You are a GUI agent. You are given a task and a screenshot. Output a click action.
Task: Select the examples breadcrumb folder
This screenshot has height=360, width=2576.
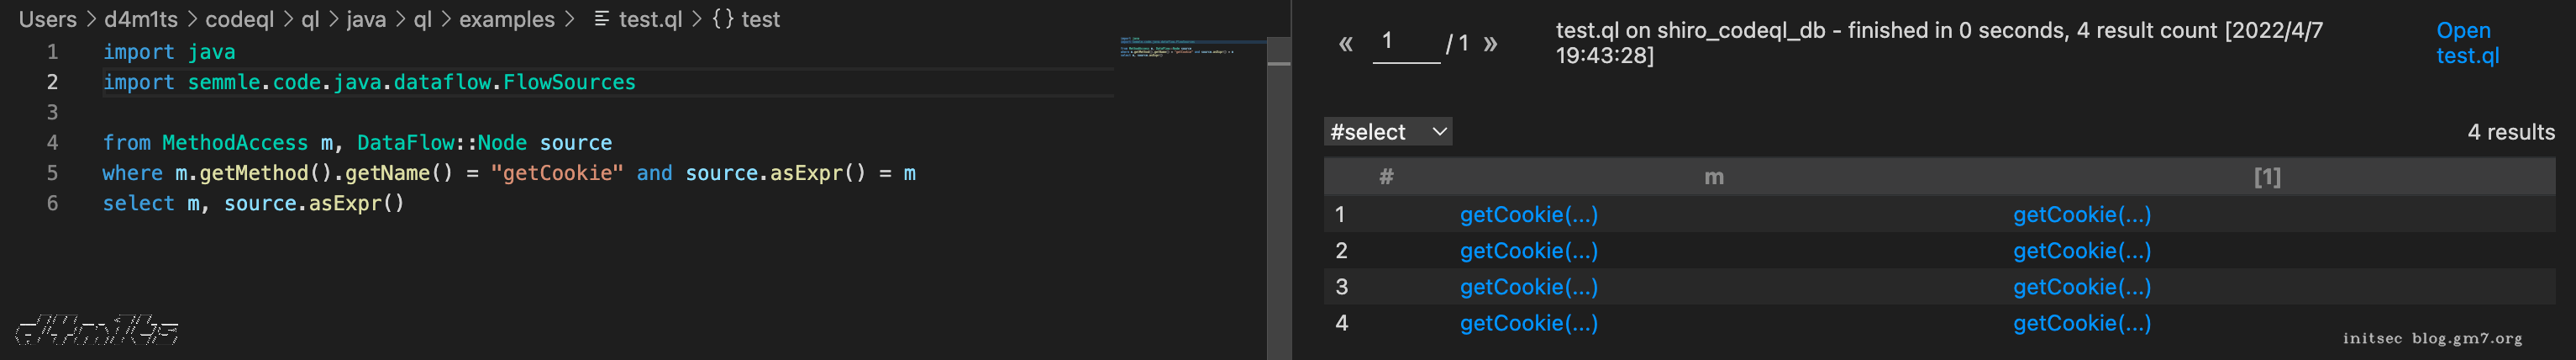(x=506, y=19)
